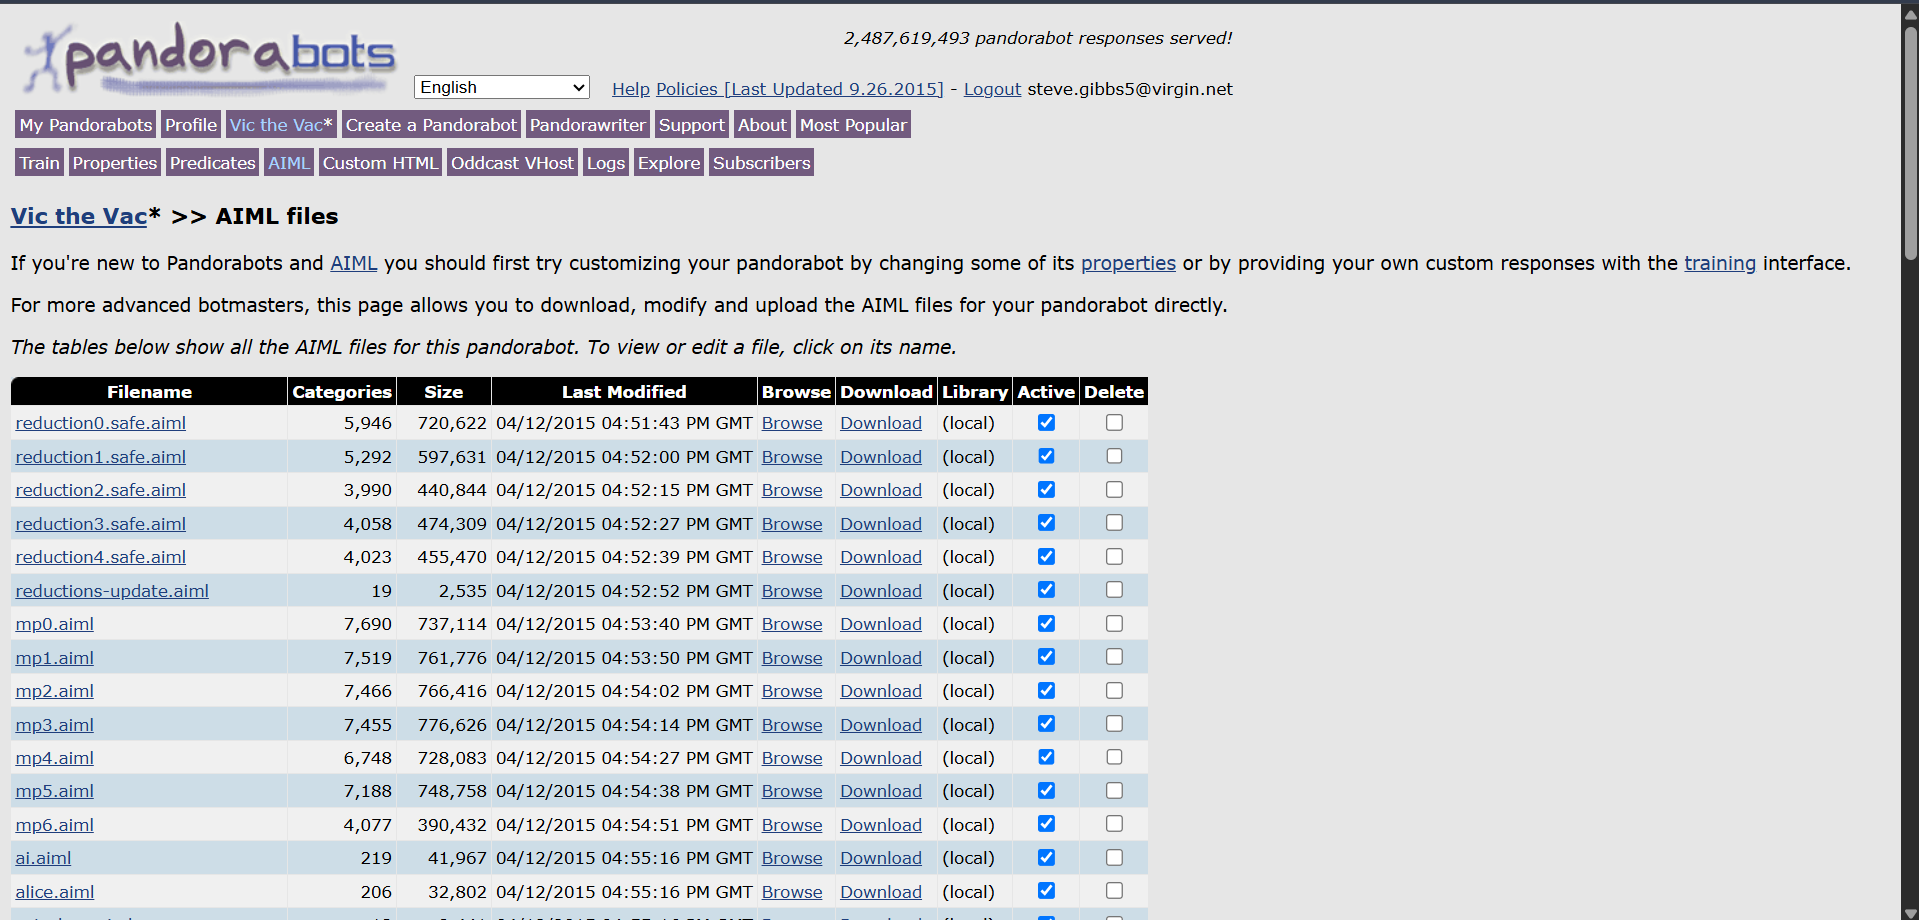This screenshot has width=1919, height=920.
Task: Open the Logs sub-tab
Action: 606,163
